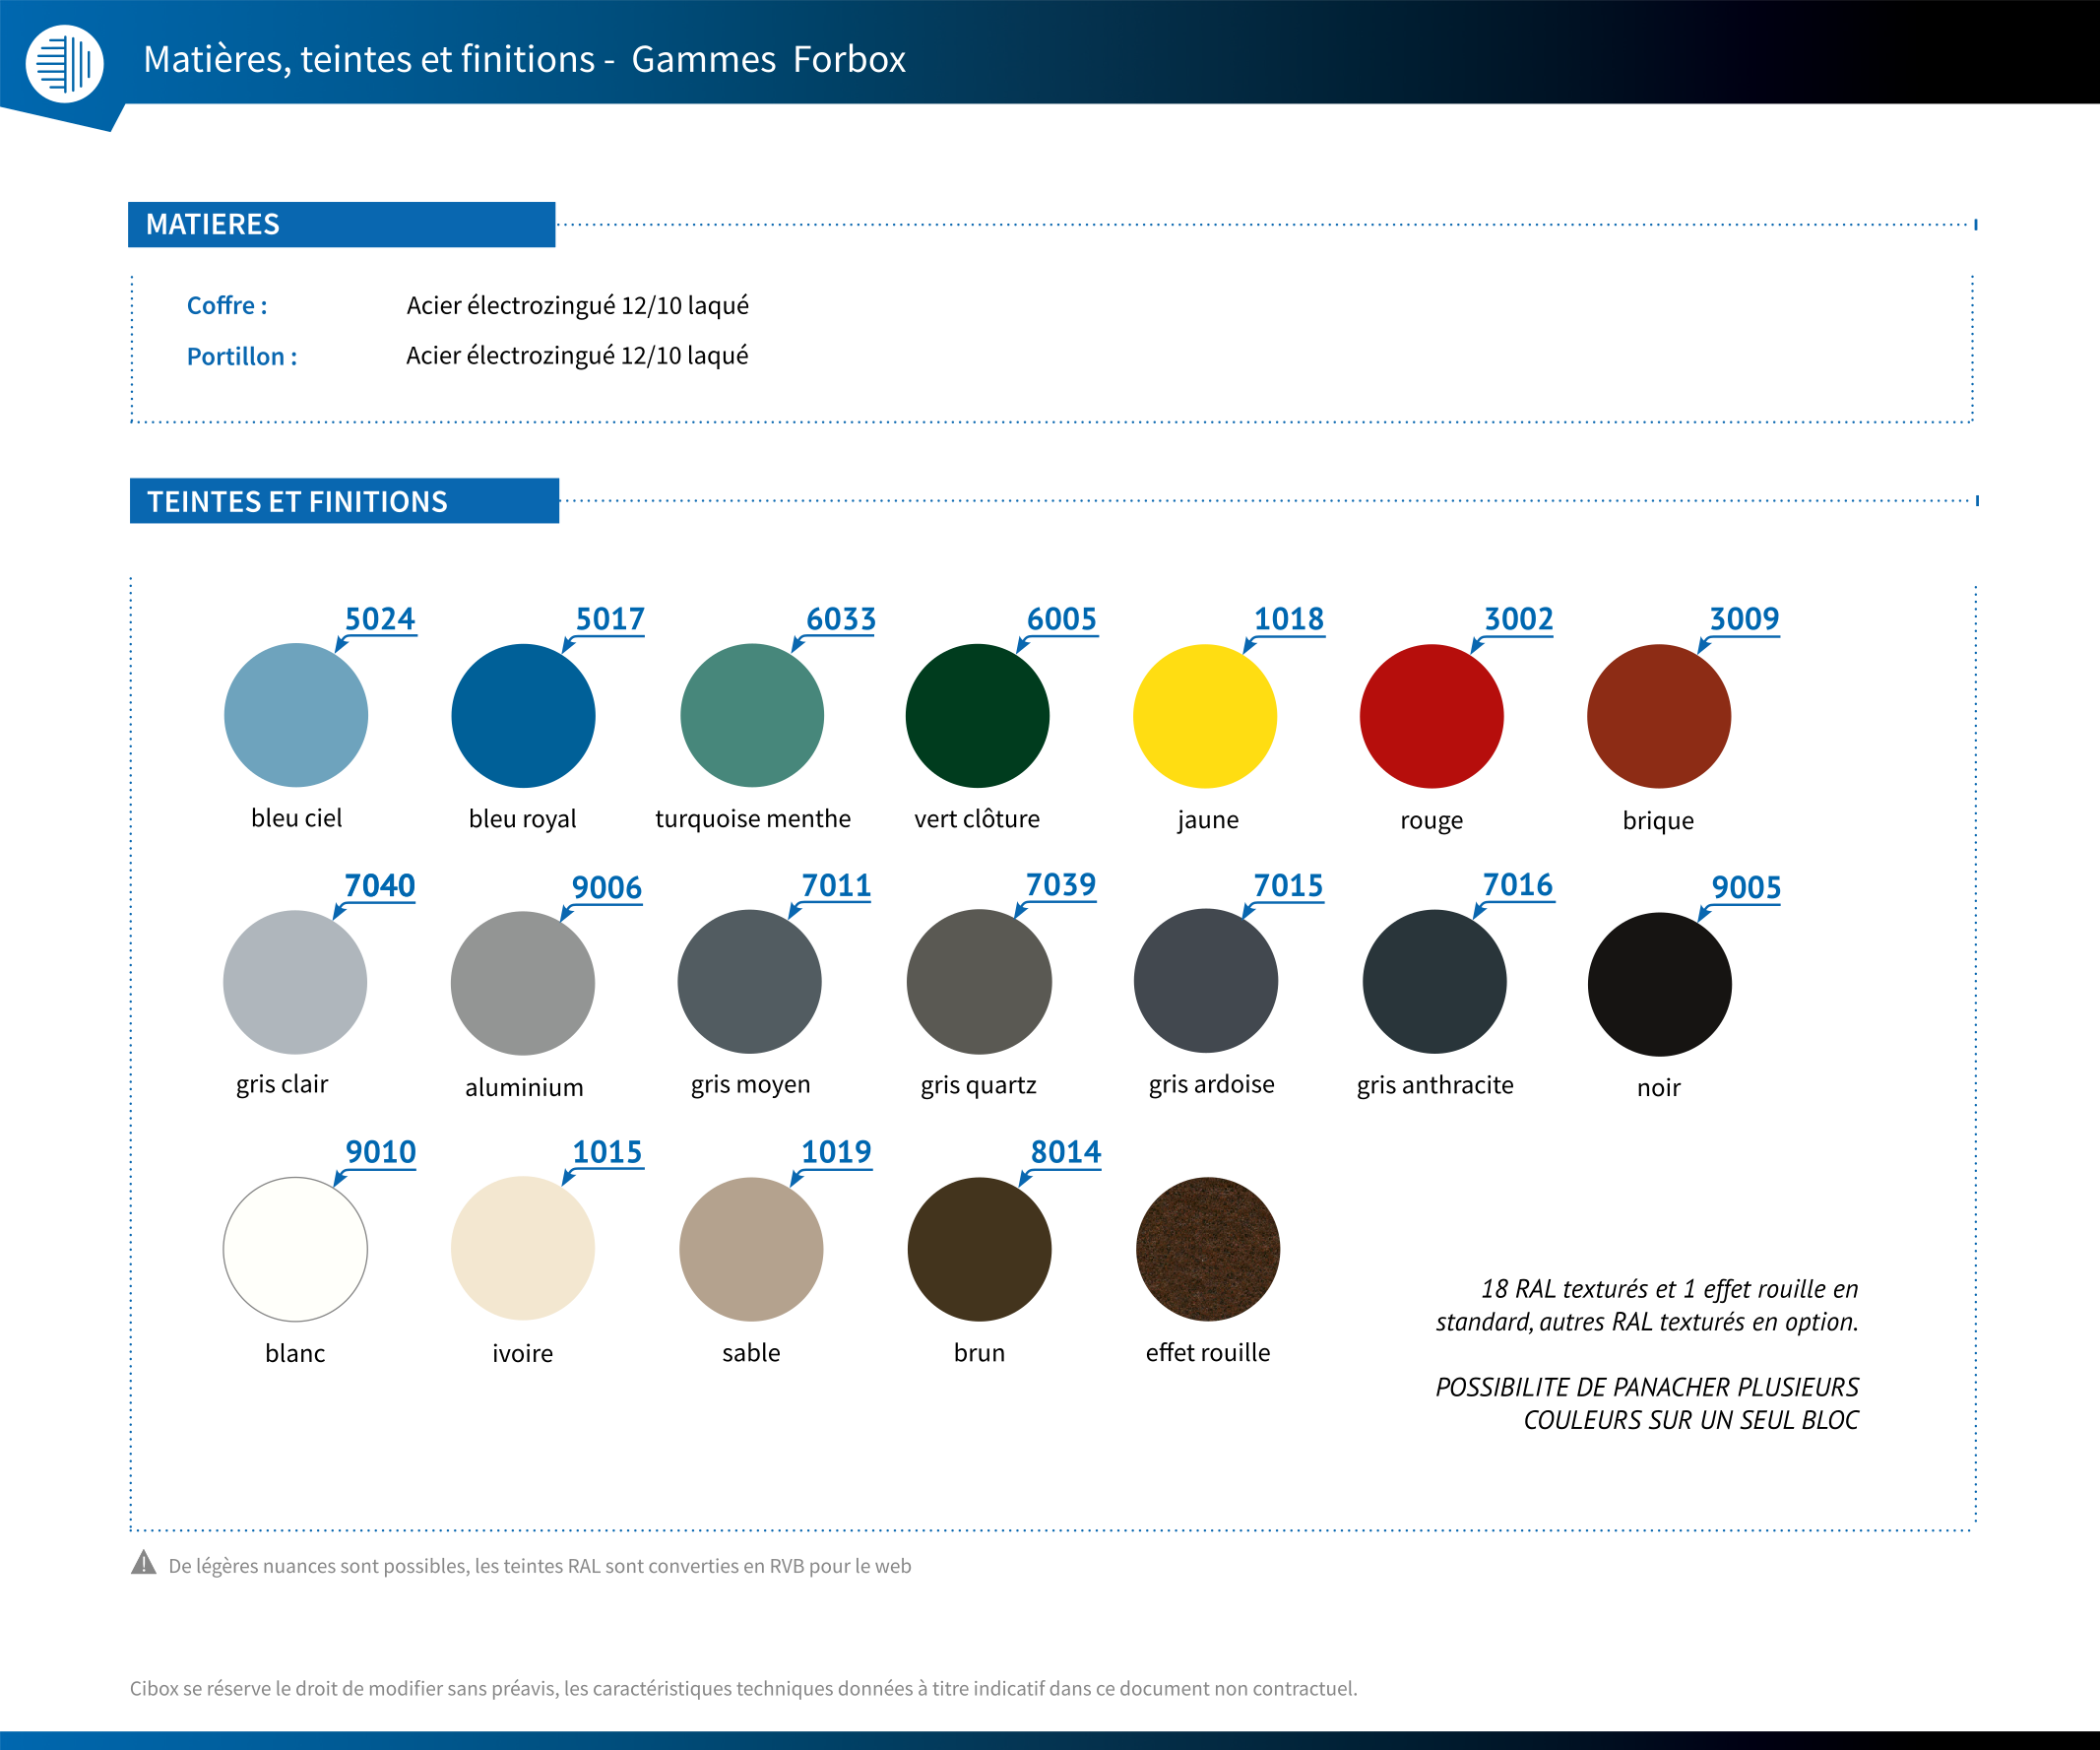This screenshot has height=1750, width=2100.
Task: Choose the rouge red swatch
Action: click(1432, 716)
